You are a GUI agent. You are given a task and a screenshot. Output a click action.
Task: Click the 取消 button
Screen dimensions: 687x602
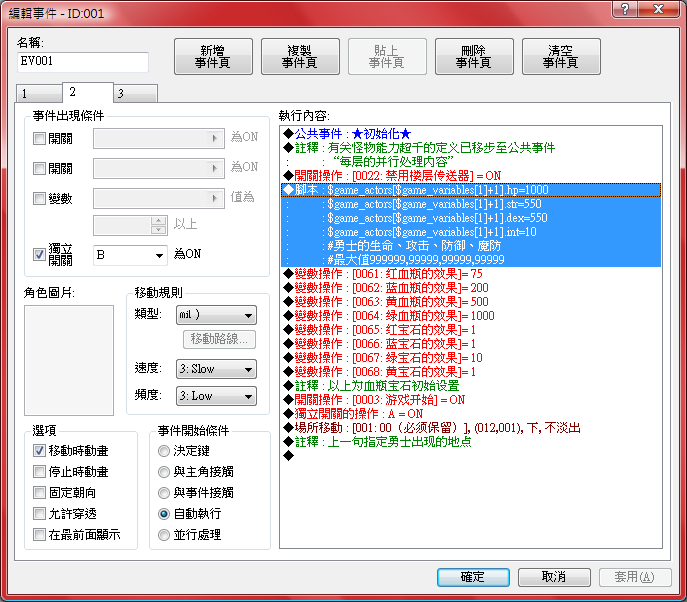(554, 577)
